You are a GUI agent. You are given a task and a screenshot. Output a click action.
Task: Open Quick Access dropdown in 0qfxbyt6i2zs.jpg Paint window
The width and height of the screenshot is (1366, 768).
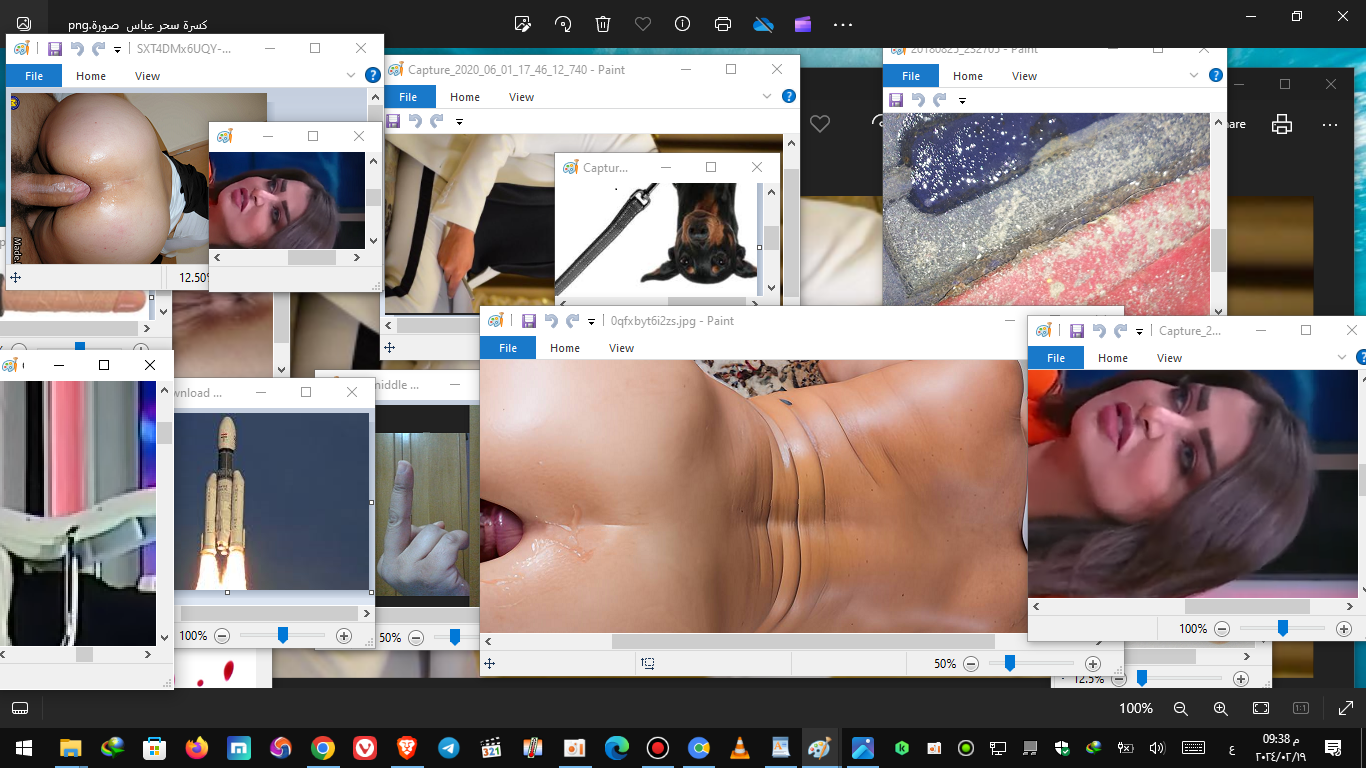[592, 322]
